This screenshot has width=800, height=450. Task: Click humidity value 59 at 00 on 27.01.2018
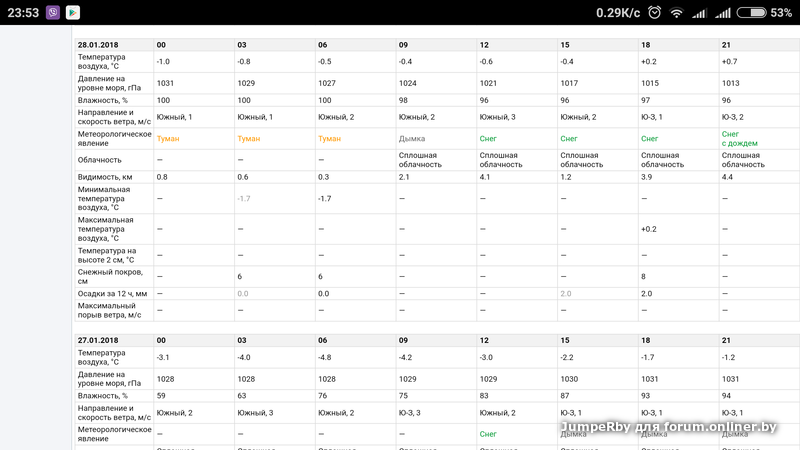click(x=161, y=396)
